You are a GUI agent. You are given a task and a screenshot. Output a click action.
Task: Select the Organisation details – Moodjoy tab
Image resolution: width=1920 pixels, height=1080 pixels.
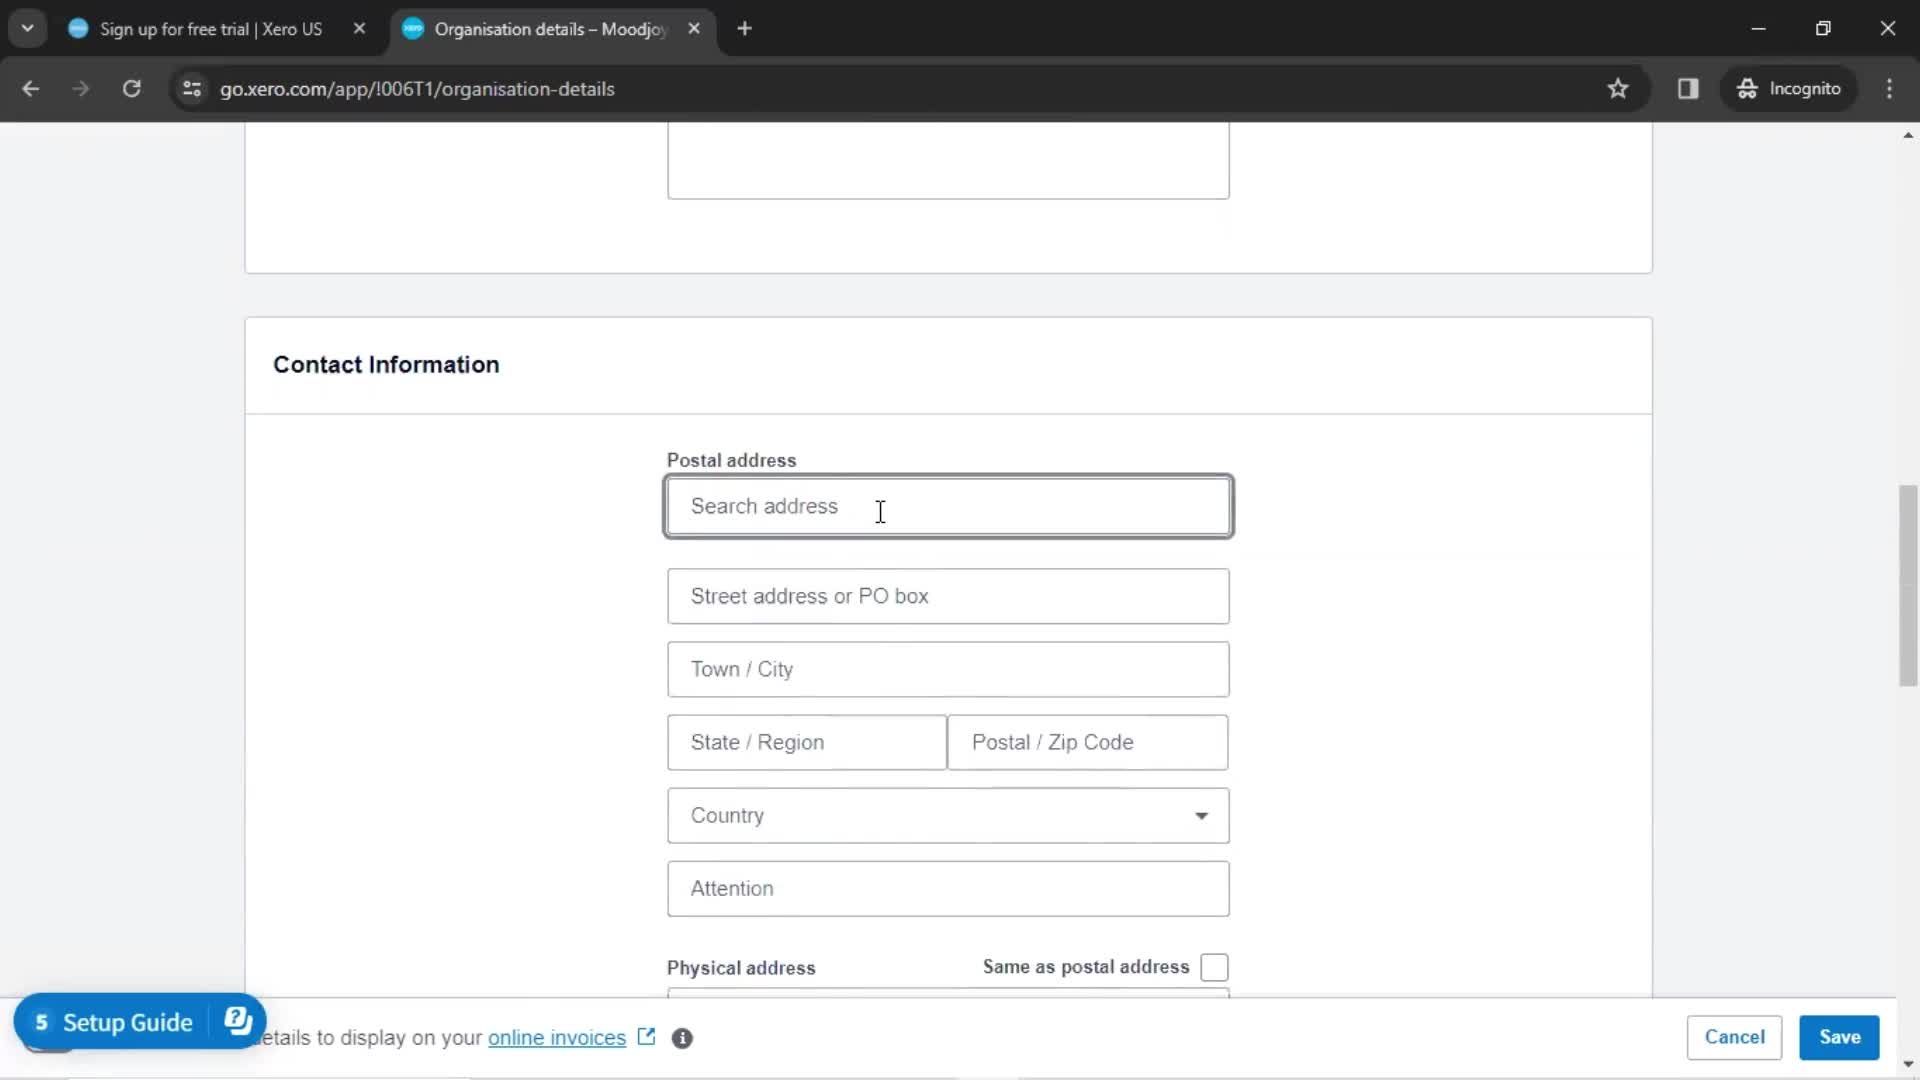550,29
